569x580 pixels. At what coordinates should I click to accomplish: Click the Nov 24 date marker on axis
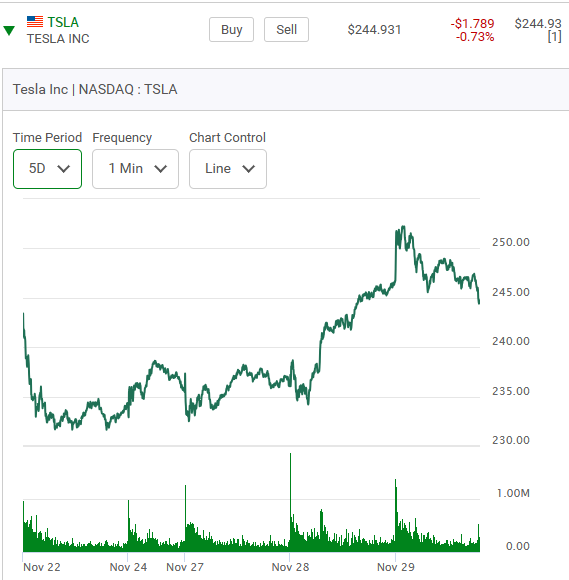(128, 567)
